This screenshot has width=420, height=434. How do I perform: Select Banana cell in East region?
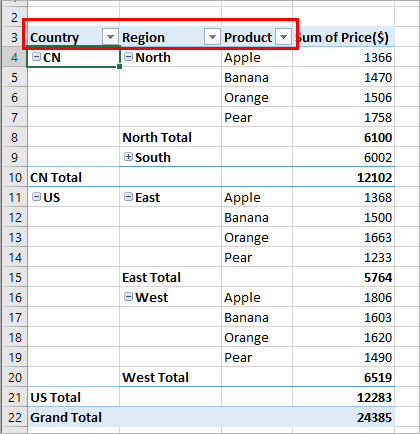257,217
